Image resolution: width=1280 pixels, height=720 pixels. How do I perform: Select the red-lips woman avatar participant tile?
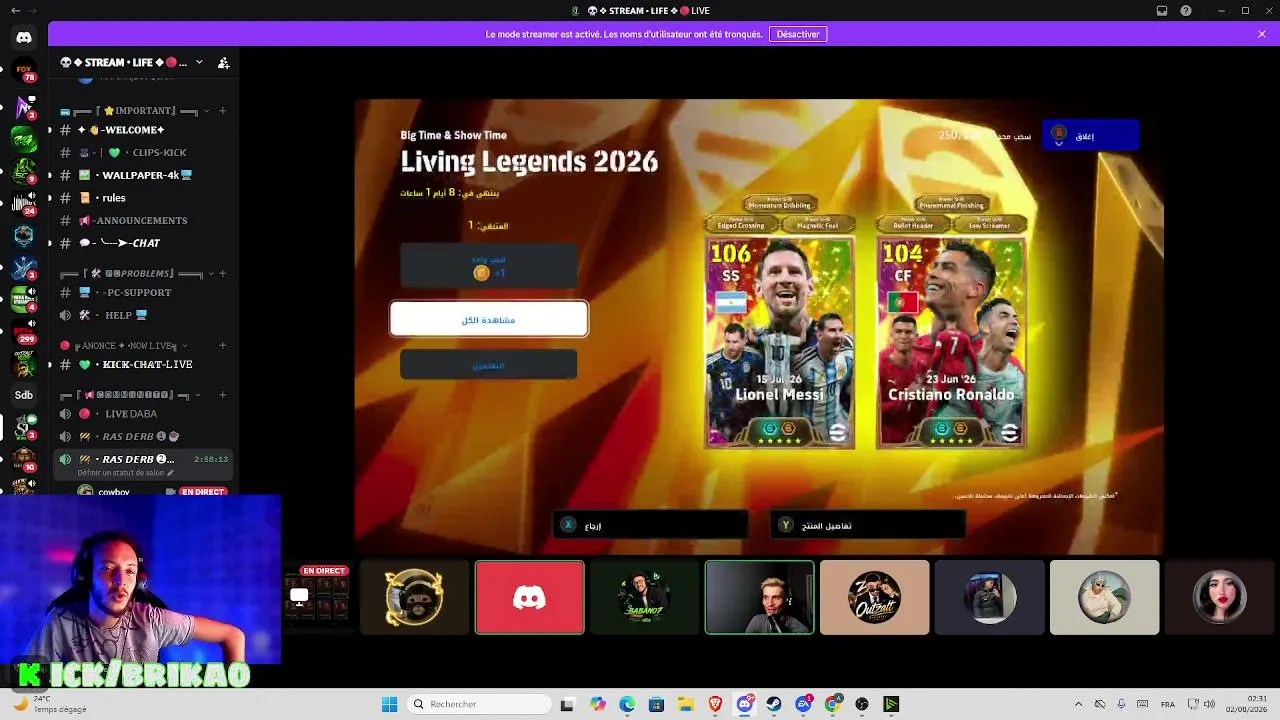click(1220, 597)
